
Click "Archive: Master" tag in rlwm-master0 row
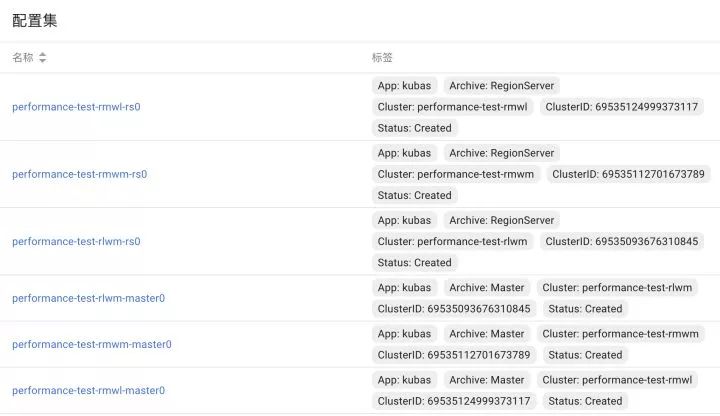[x=486, y=288]
